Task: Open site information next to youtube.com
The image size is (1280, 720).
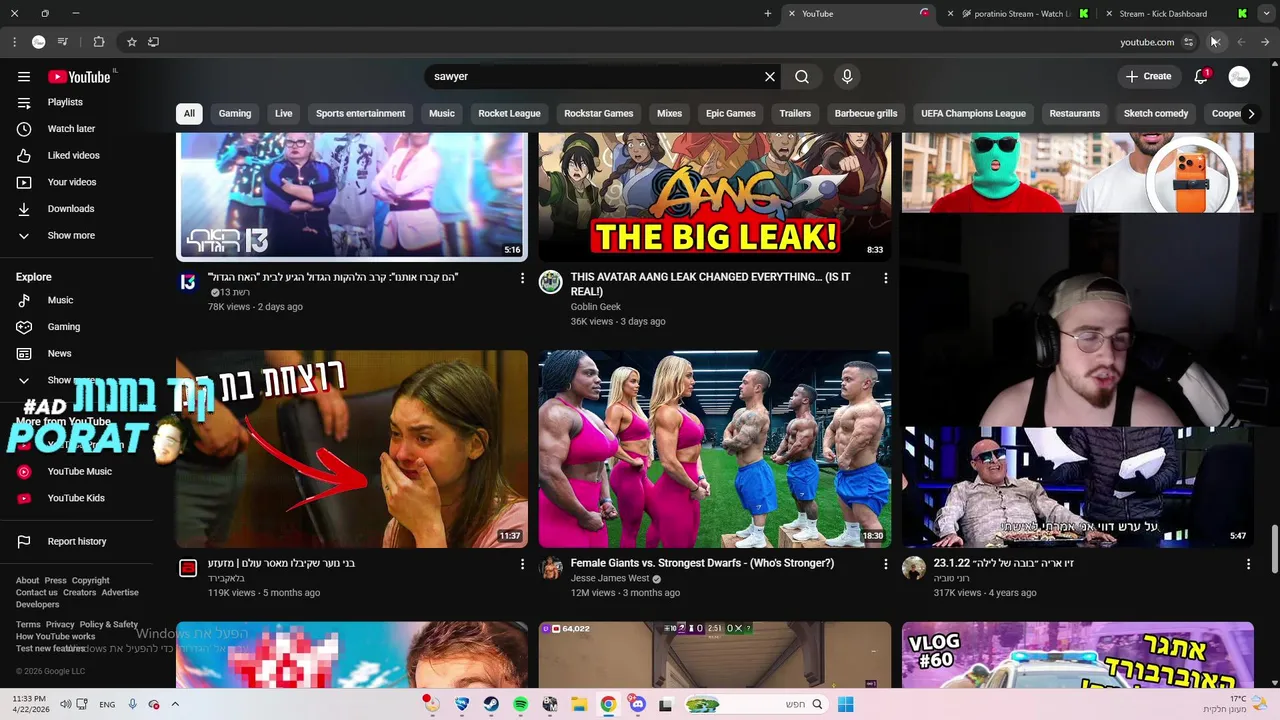Action: 1188,42
